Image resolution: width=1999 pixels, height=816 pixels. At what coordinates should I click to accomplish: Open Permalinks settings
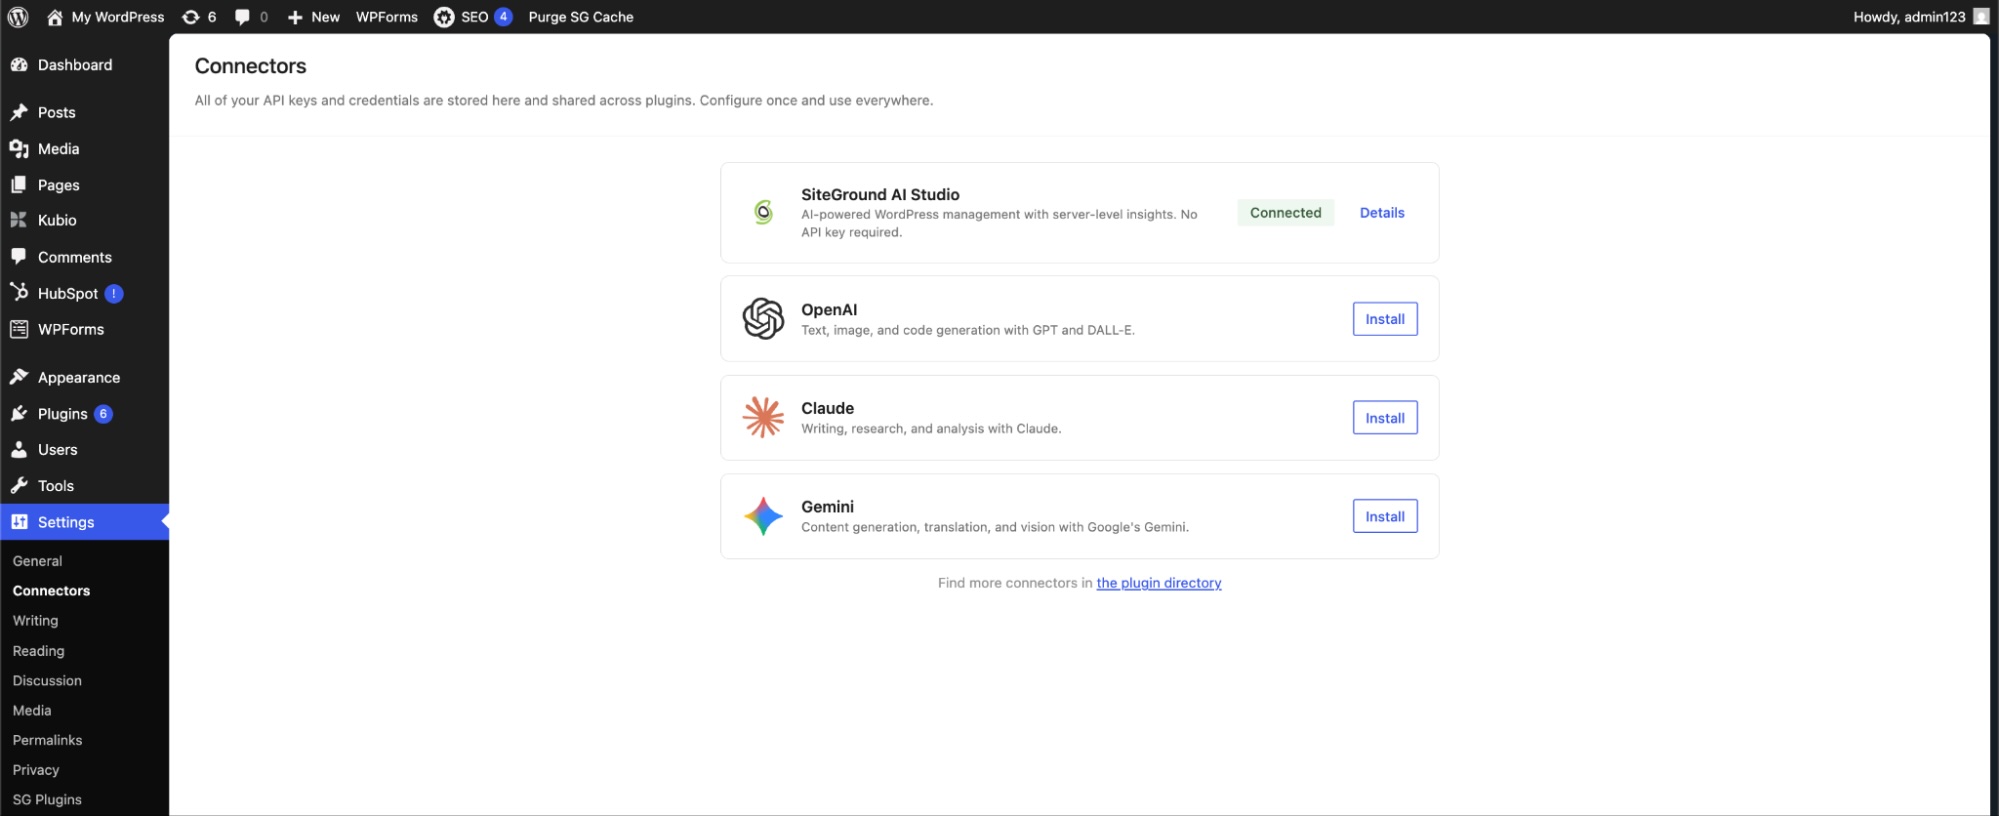[47, 740]
